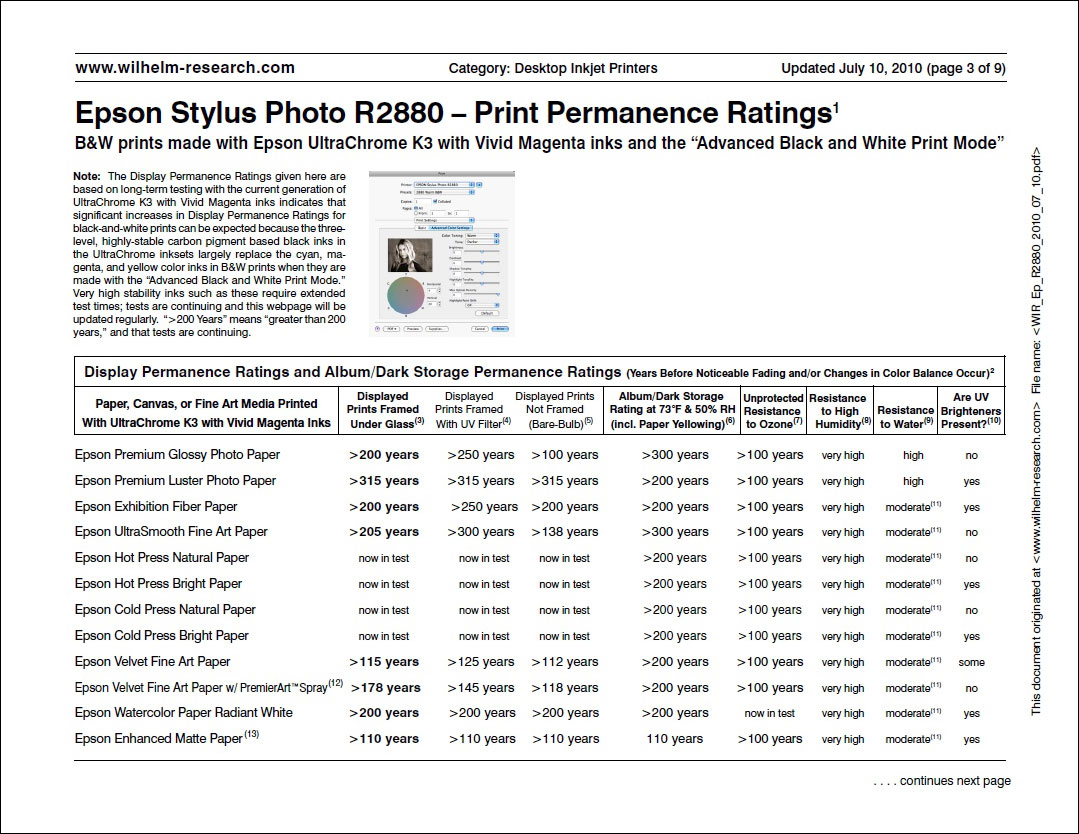Click the ">125 years" UV filter value
This screenshot has height=834, width=1079.
pyautogui.click(x=481, y=662)
